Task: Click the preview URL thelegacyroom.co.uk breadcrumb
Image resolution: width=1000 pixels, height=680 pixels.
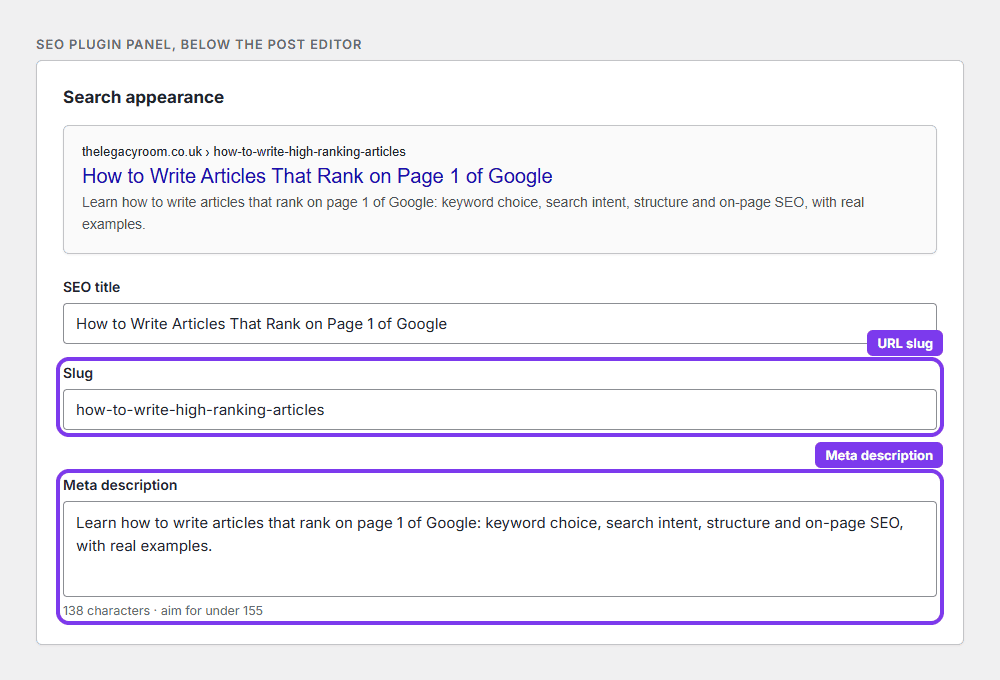Action: point(244,152)
